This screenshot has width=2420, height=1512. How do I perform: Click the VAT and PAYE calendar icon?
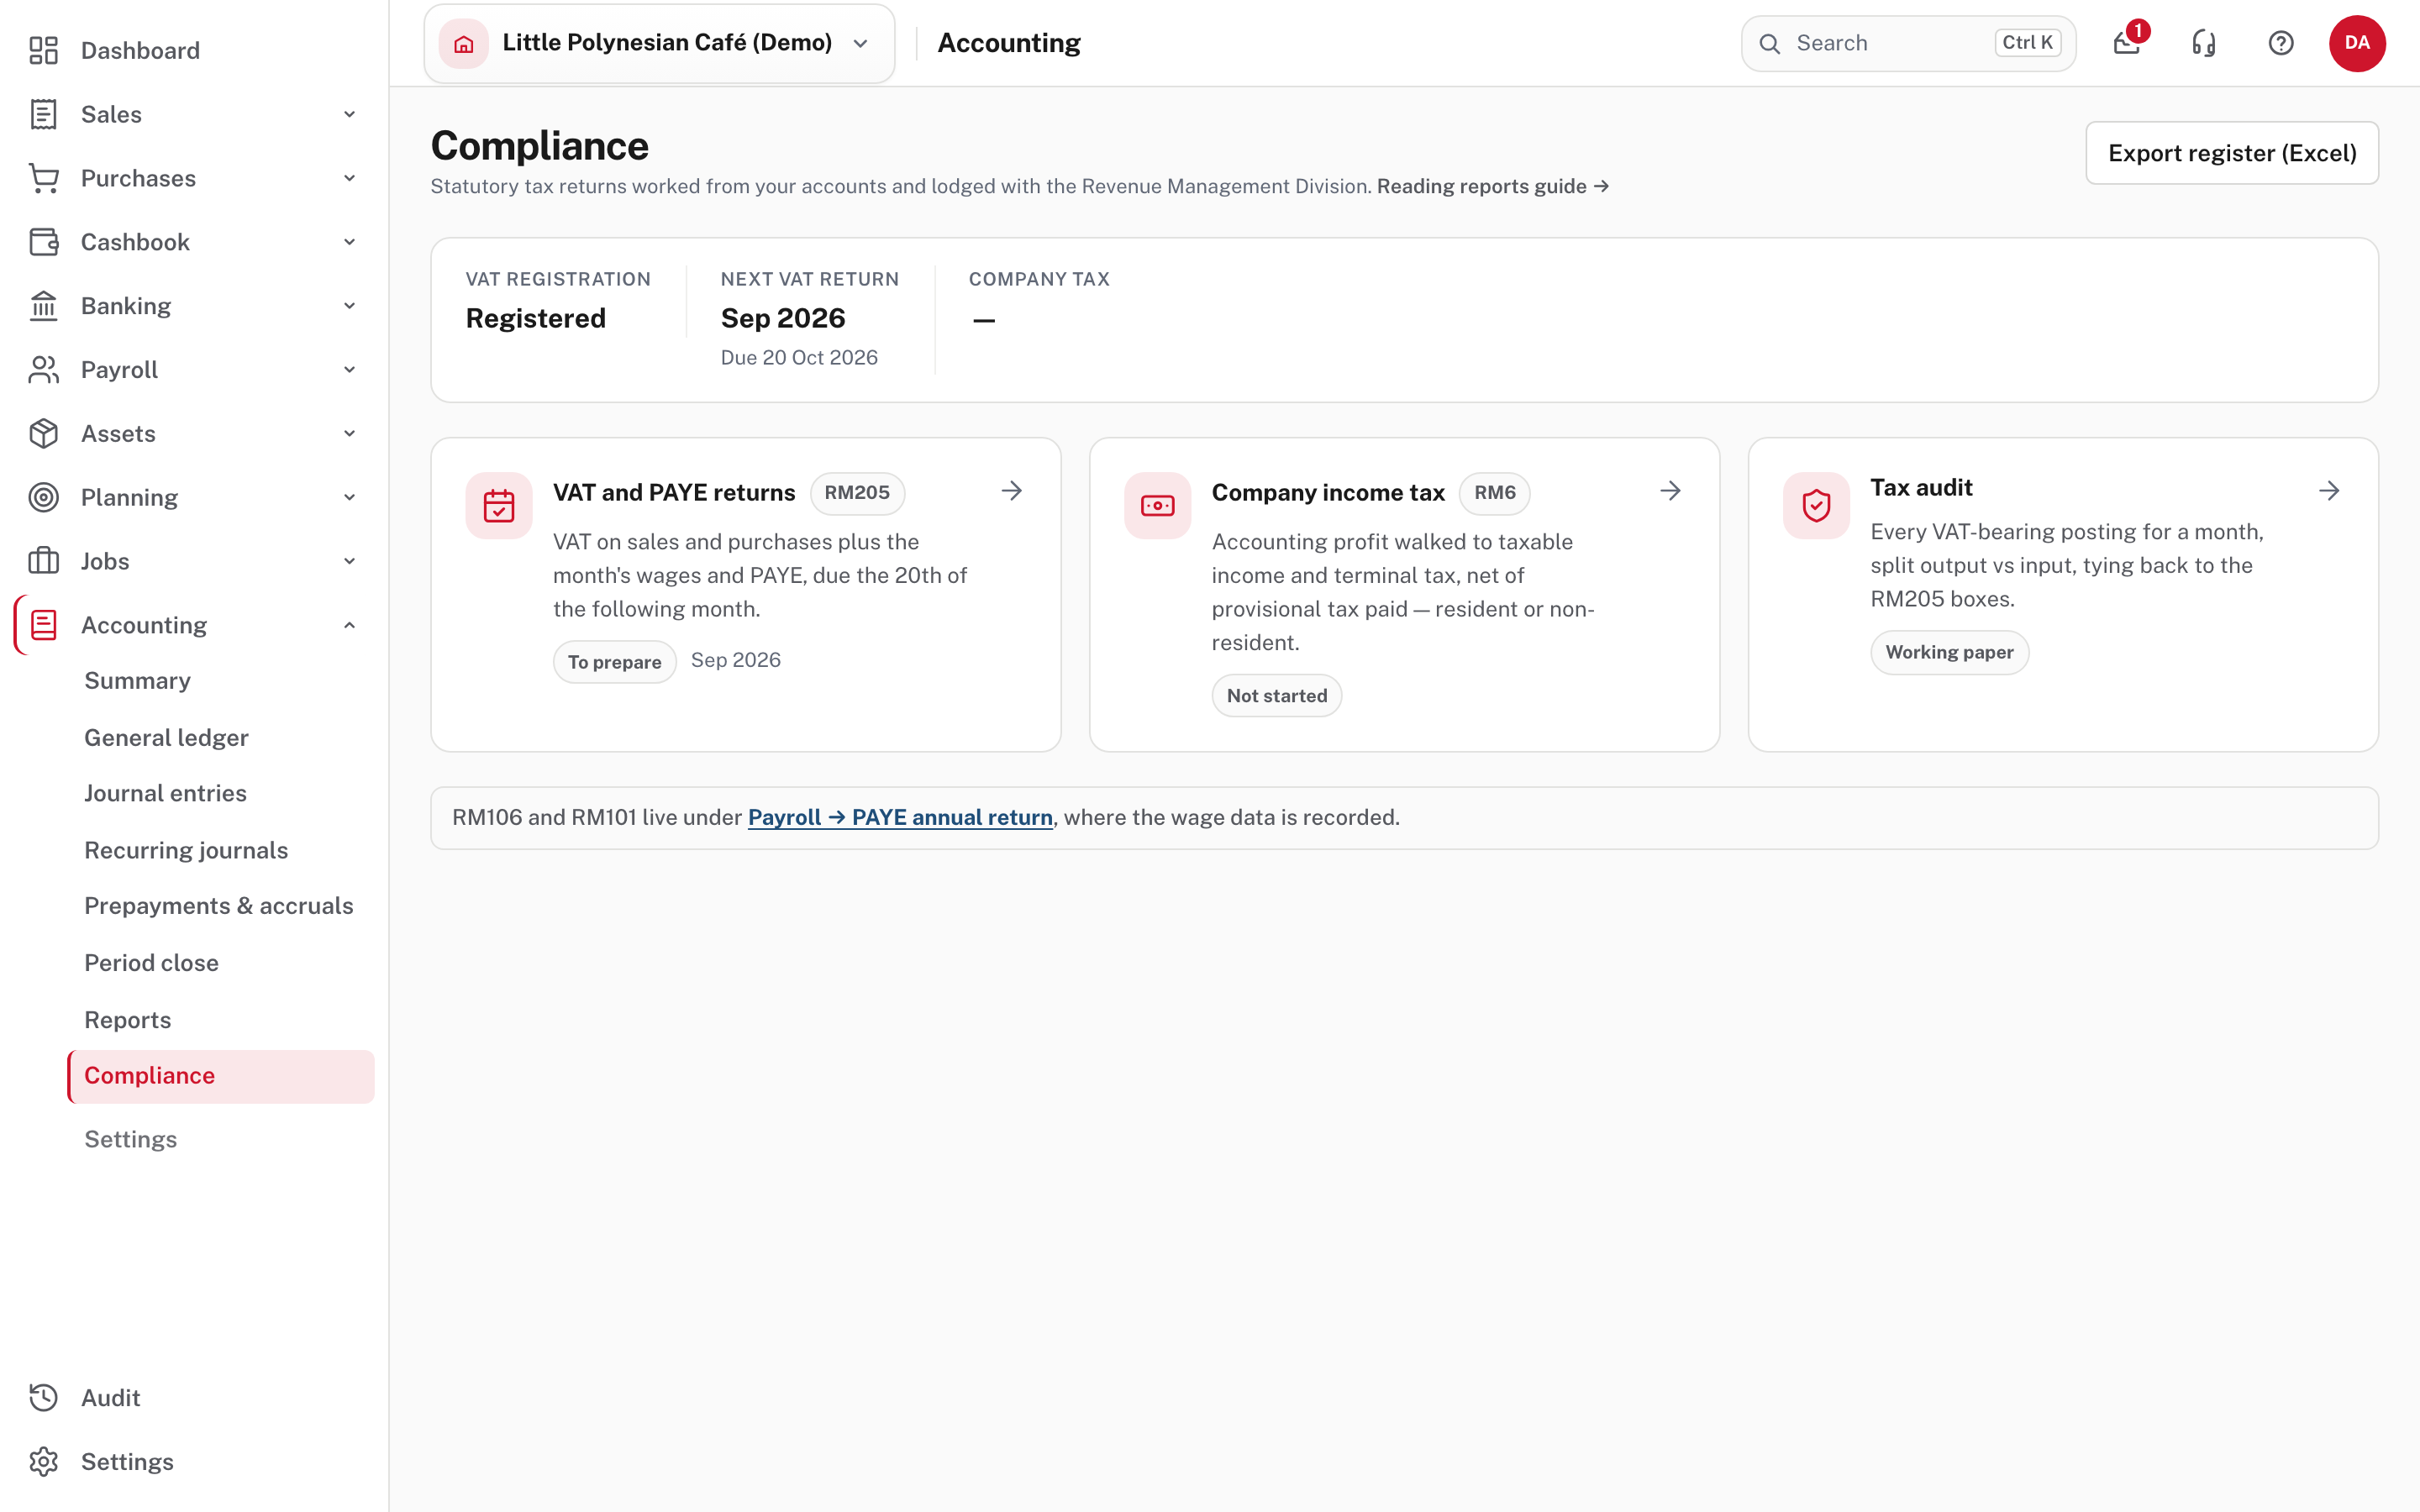click(x=498, y=506)
